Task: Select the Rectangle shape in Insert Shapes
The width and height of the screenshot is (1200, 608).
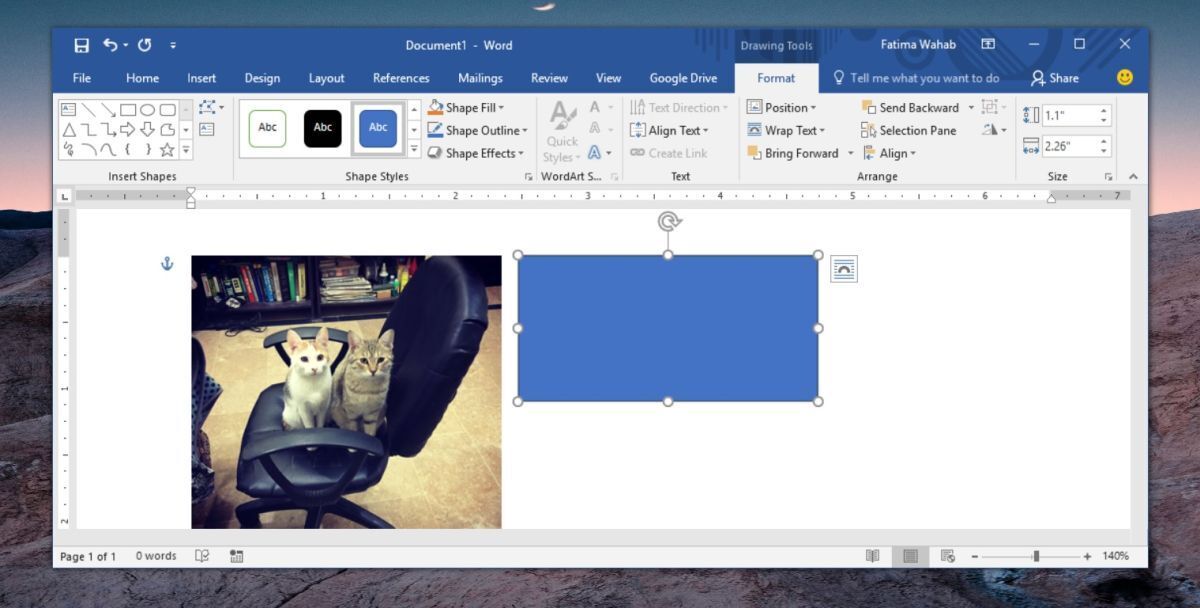Action: tap(128, 108)
